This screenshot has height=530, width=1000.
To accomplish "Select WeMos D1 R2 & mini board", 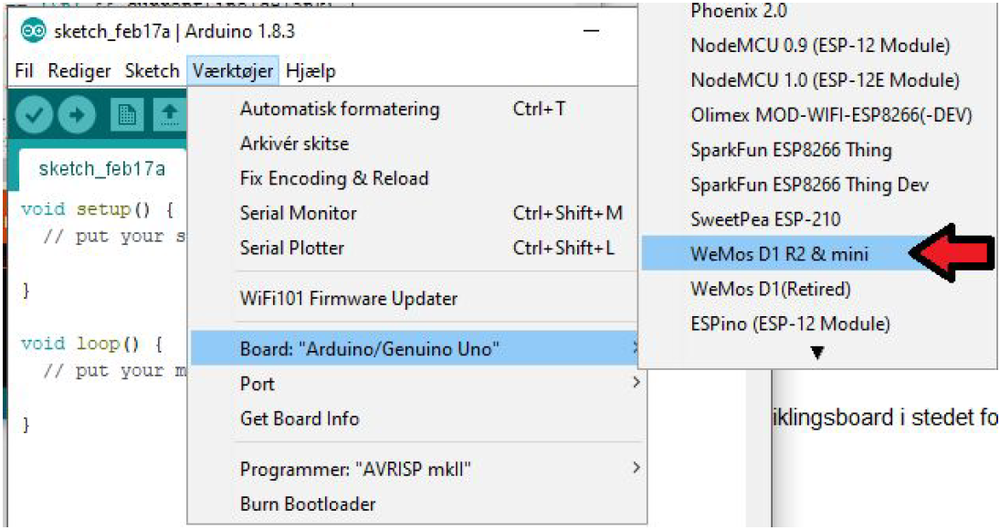I will pyautogui.click(x=779, y=254).
